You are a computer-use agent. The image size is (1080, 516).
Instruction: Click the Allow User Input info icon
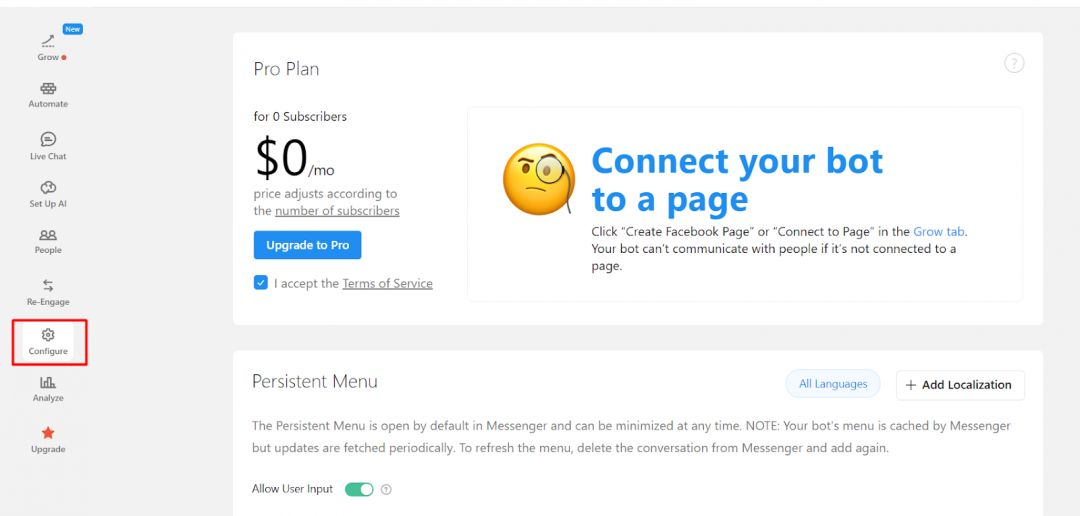(386, 490)
